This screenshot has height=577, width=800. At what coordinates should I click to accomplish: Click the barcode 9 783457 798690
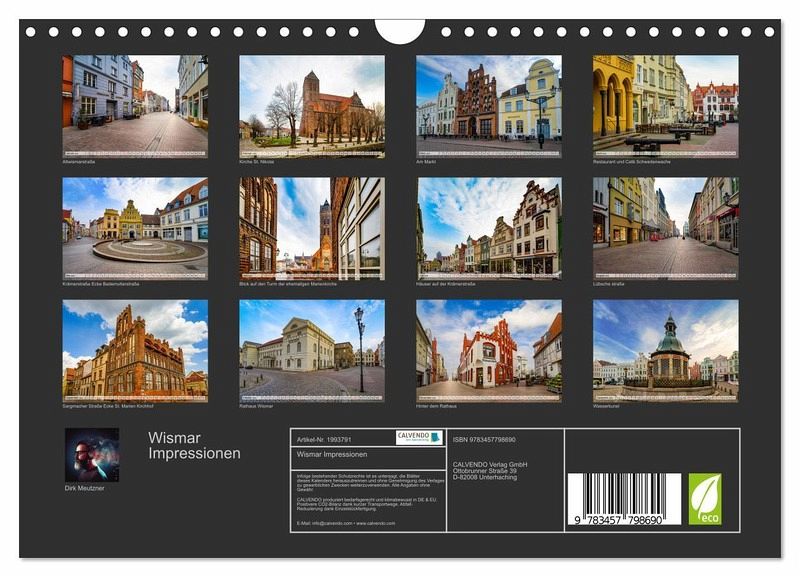point(624,499)
